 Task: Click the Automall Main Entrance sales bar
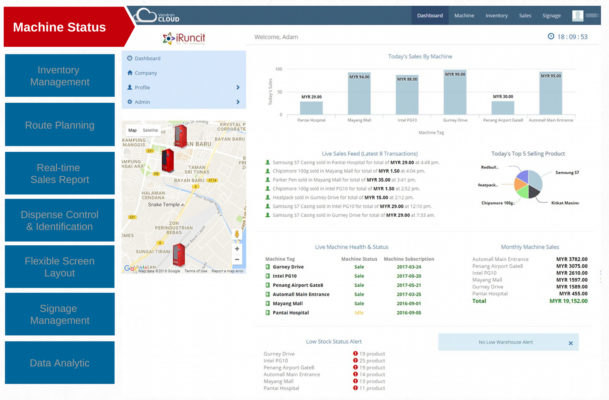551,93
